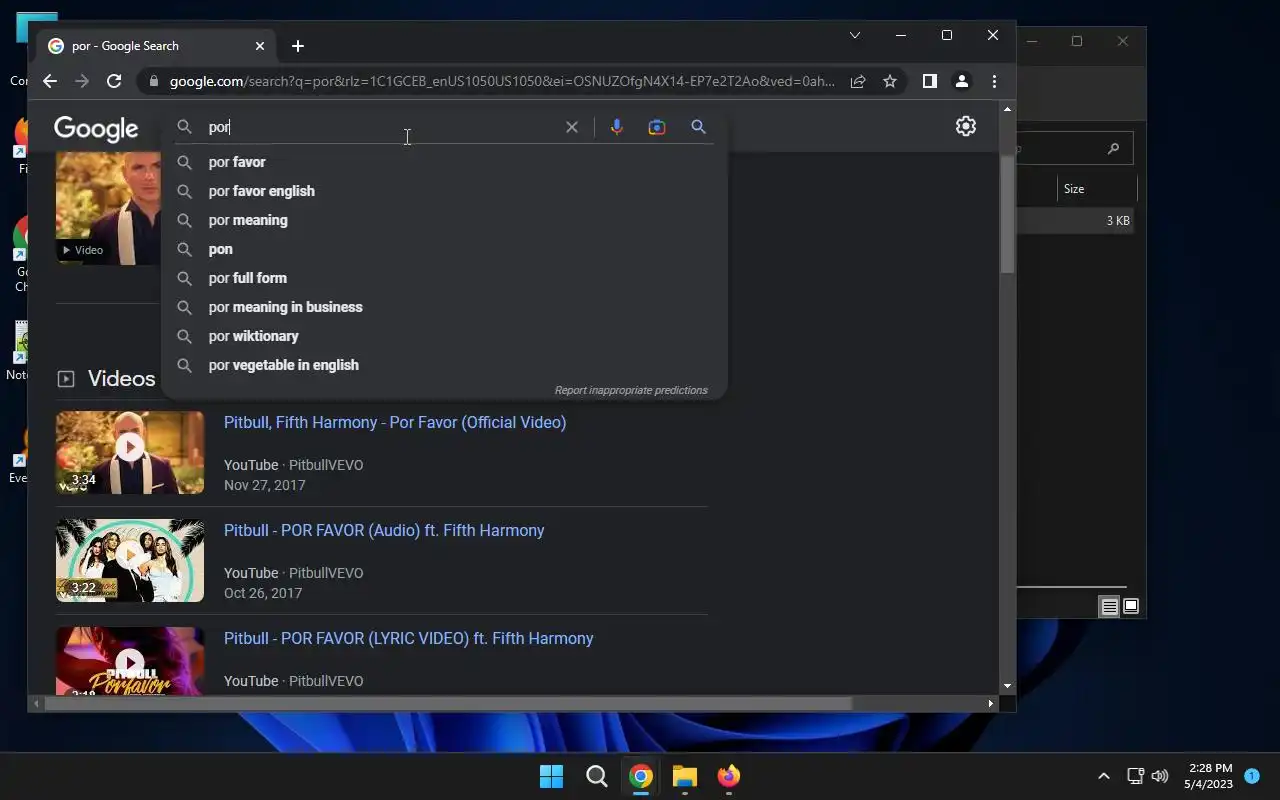Click the Chrome back arrow
The width and height of the screenshot is (1280, 800).
click(x=50, y=81)
